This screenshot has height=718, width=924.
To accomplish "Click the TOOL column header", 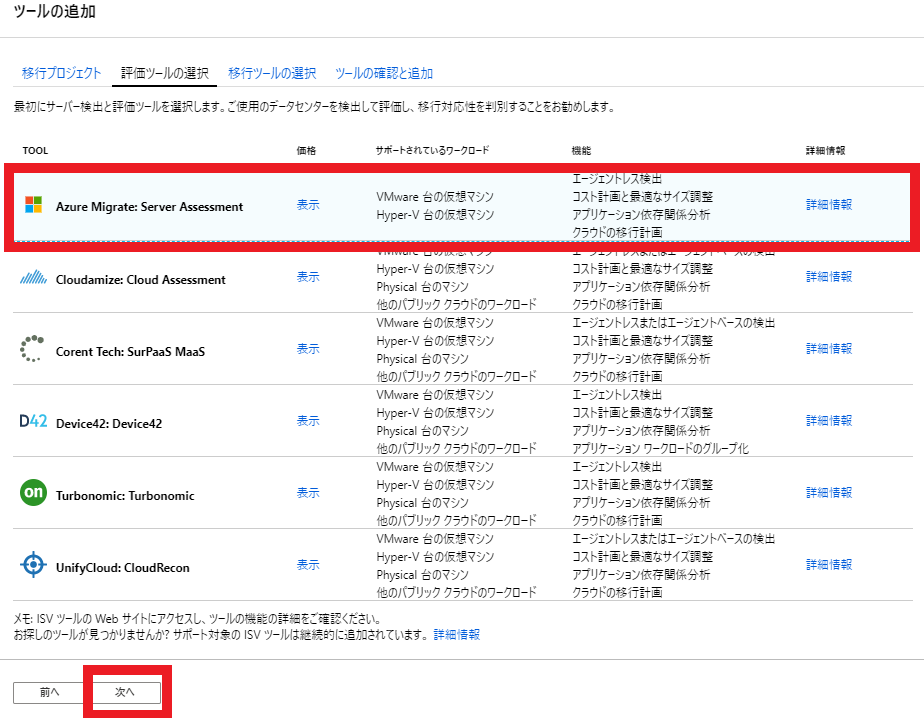I will click(35, 150).
